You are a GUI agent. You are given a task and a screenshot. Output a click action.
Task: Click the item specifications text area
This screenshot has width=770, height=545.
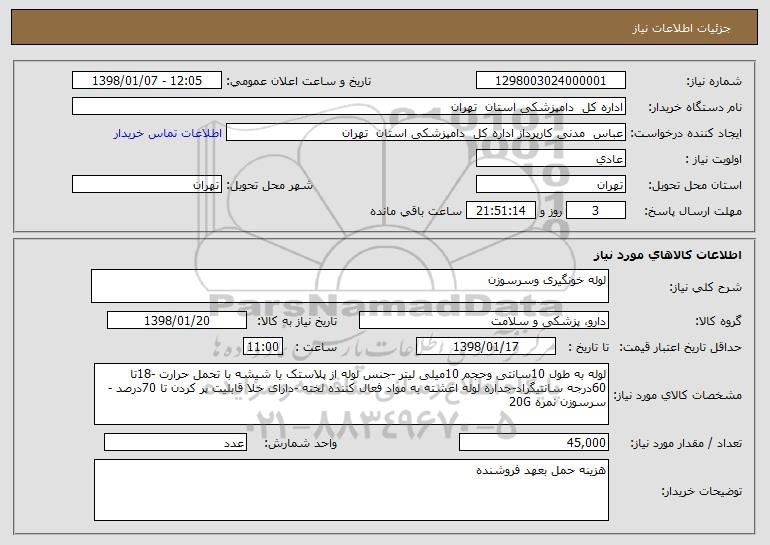pos(351,394)
